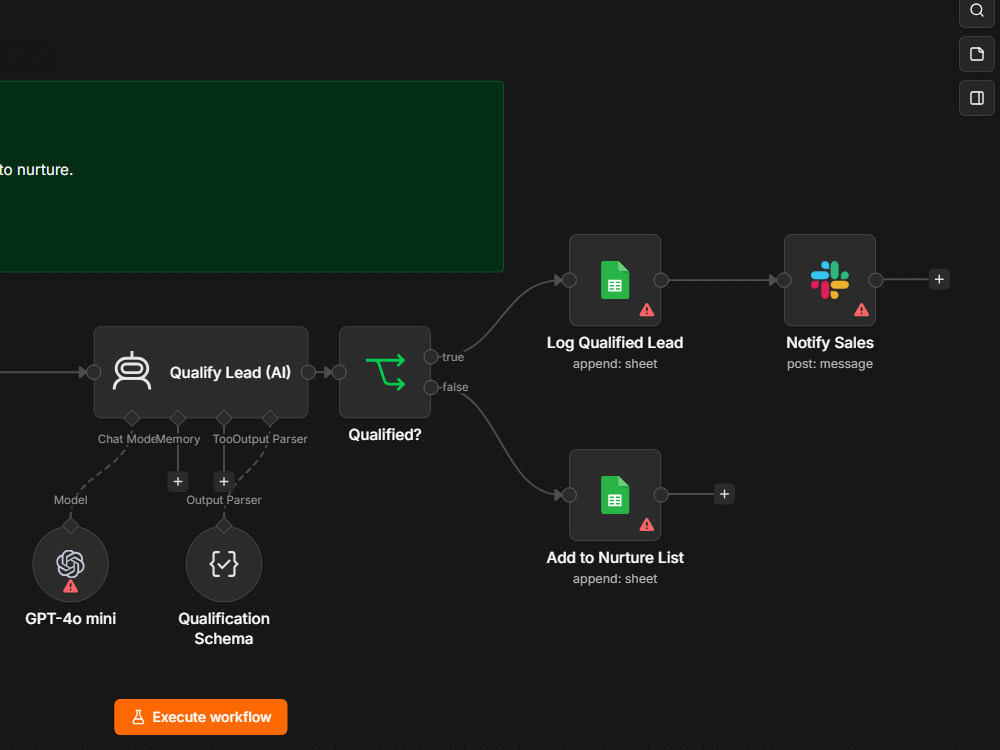
Task: Click the Chat Model diamond connector
Action: click(x=132, y=418)
